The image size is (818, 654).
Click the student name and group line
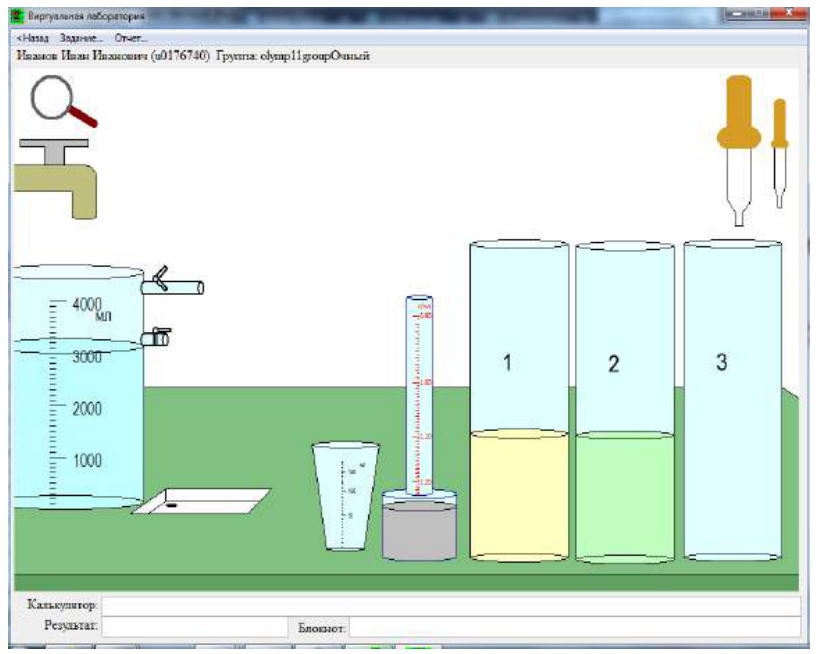coord(193,56)
